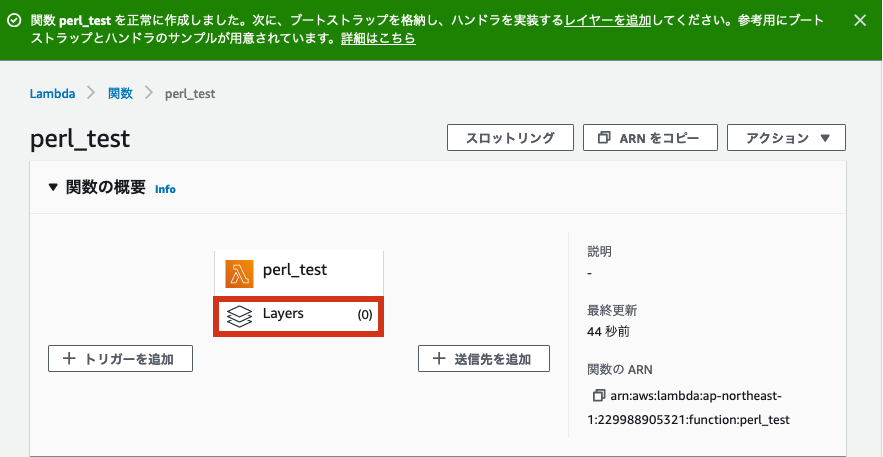
Task: Click the 説明 label
Action: coord(599,252)
